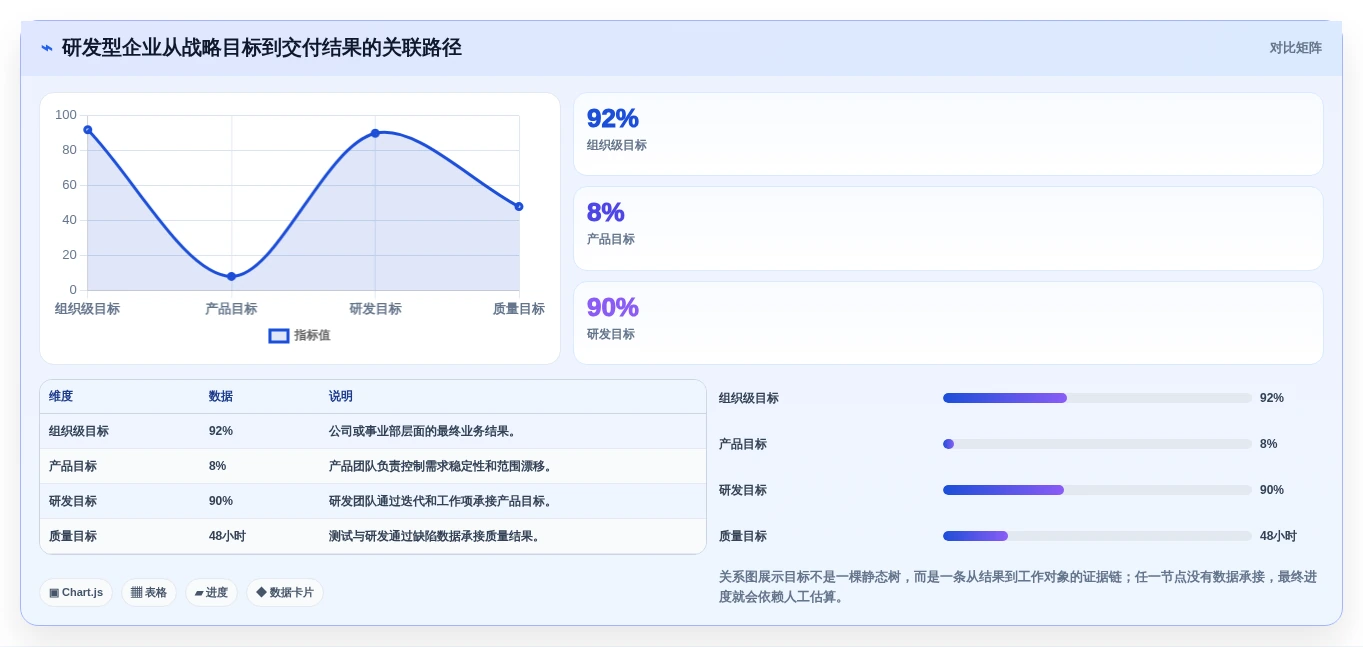Click the chart data point for 质量目标
This screenshot has width=1363, height=647.
pyautogui.click(x=519, y=206)
